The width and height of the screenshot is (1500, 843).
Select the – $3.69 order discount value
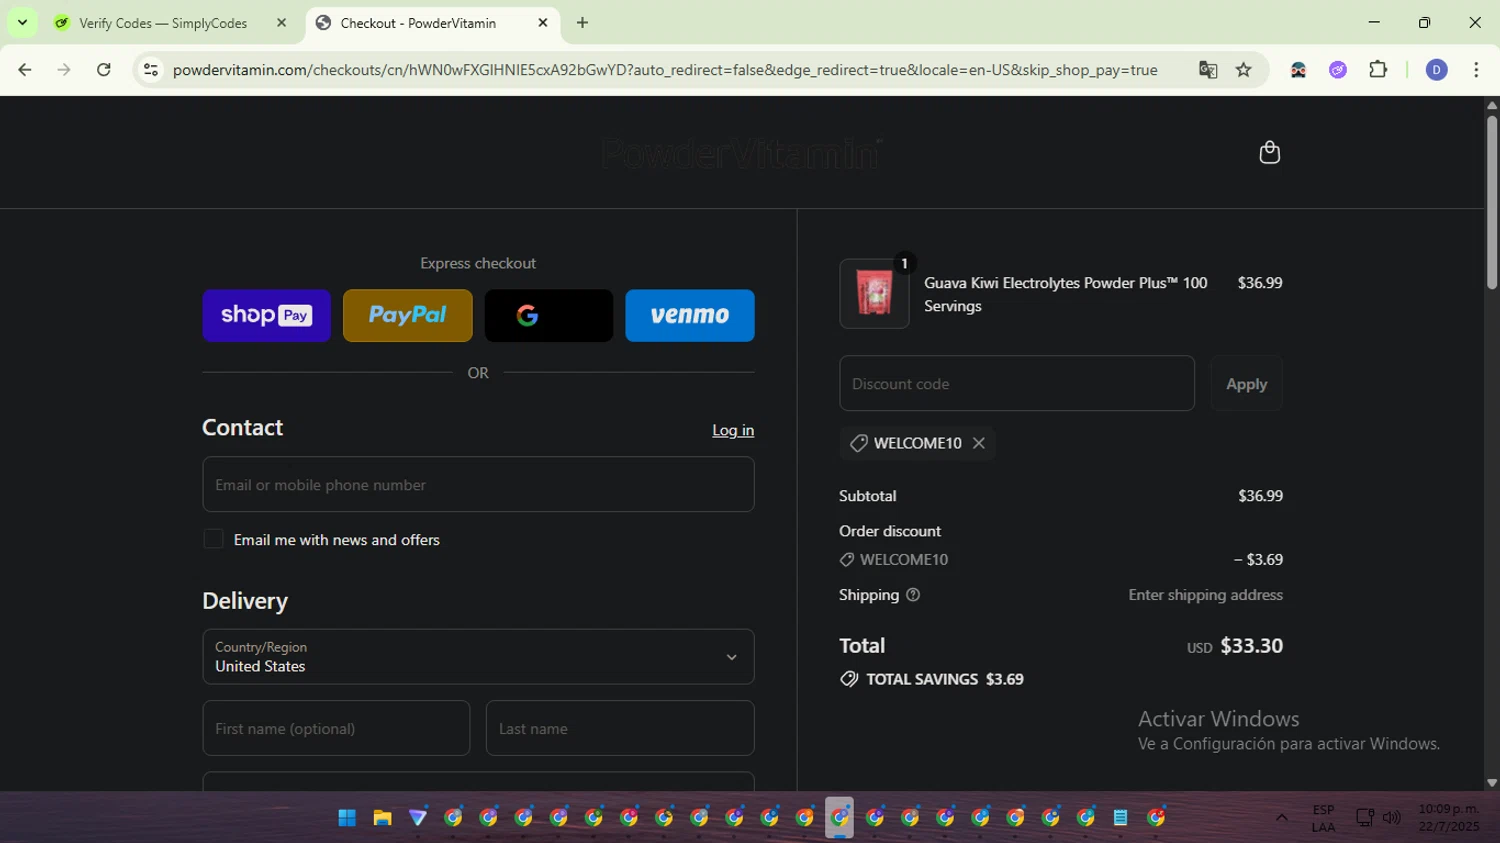[x=1258, y=560]
